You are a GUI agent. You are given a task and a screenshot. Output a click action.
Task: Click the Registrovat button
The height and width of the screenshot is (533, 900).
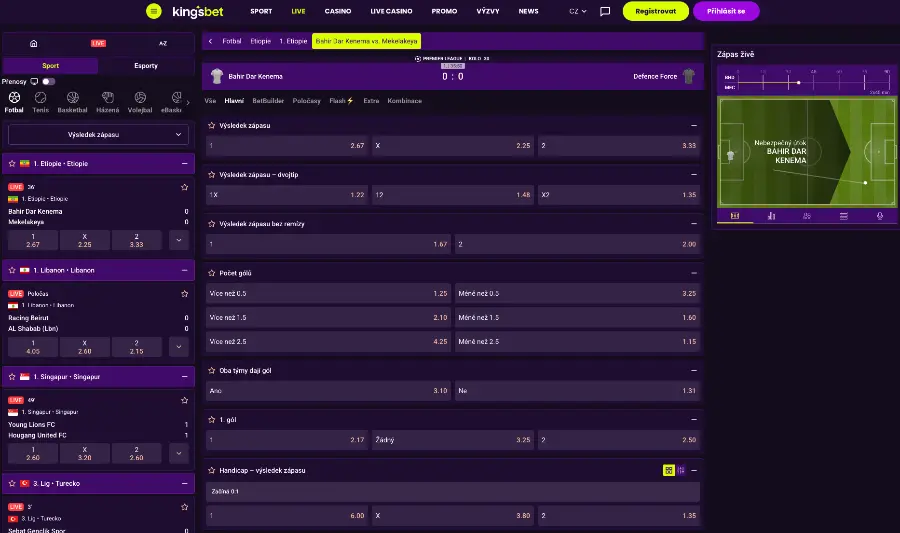(x=655, y=11)
